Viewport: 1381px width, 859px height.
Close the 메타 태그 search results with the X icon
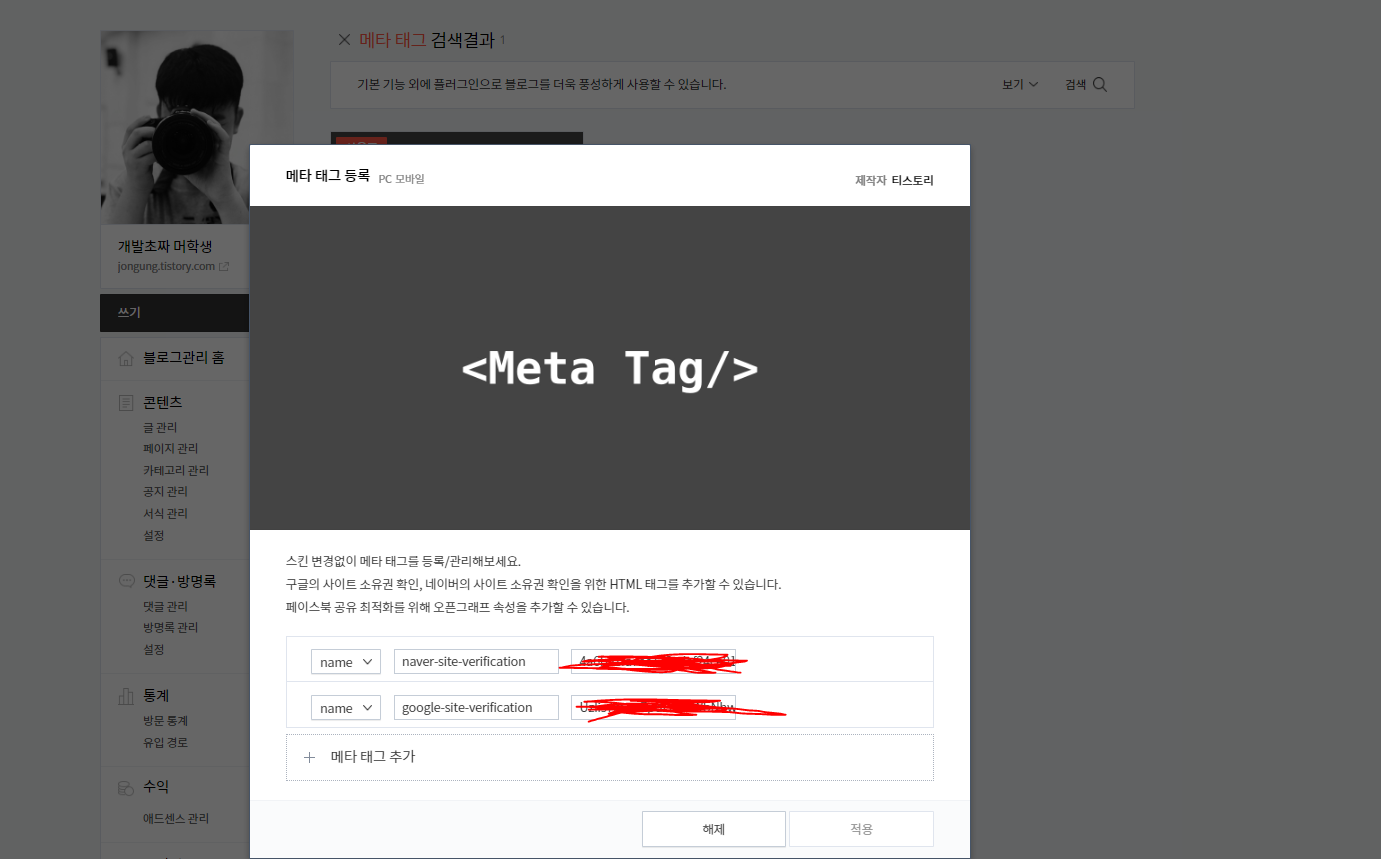point(344,40)
